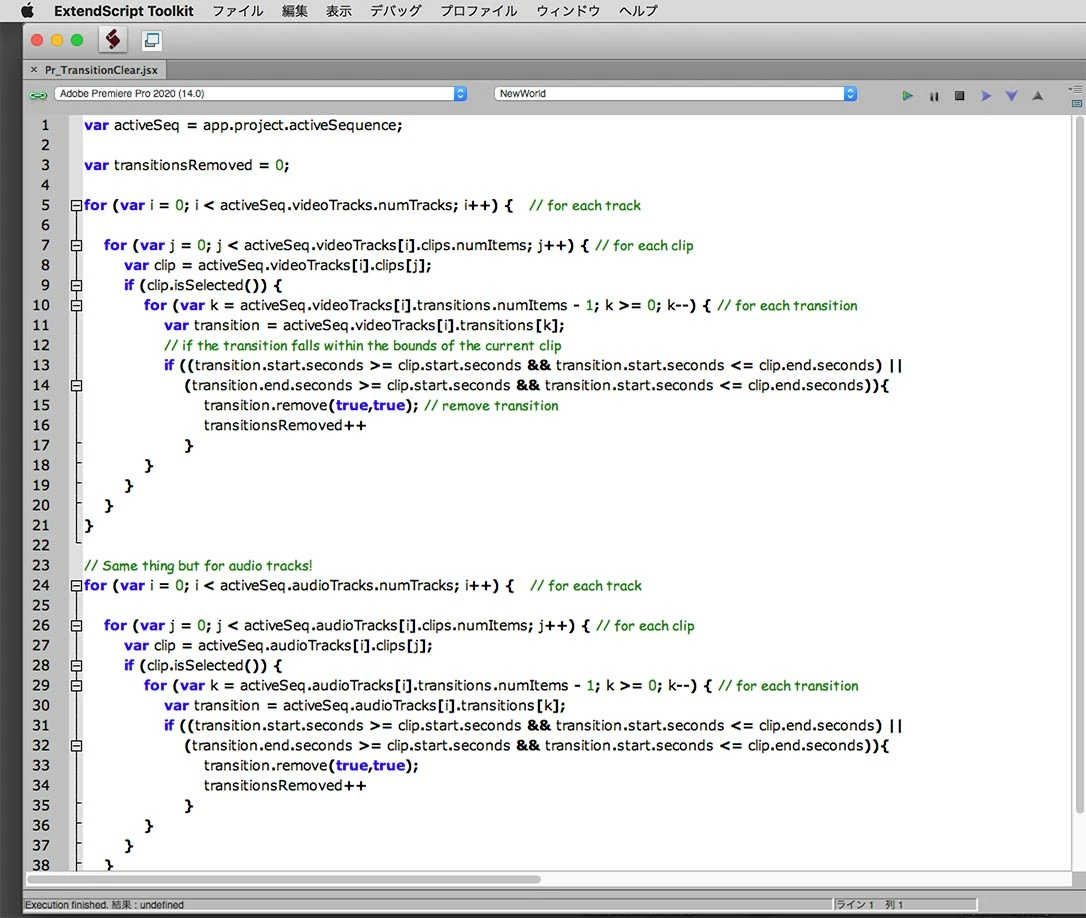Collapse the fold at line 9
This screenshot has height=918, width=1086.
pos(76,285)
